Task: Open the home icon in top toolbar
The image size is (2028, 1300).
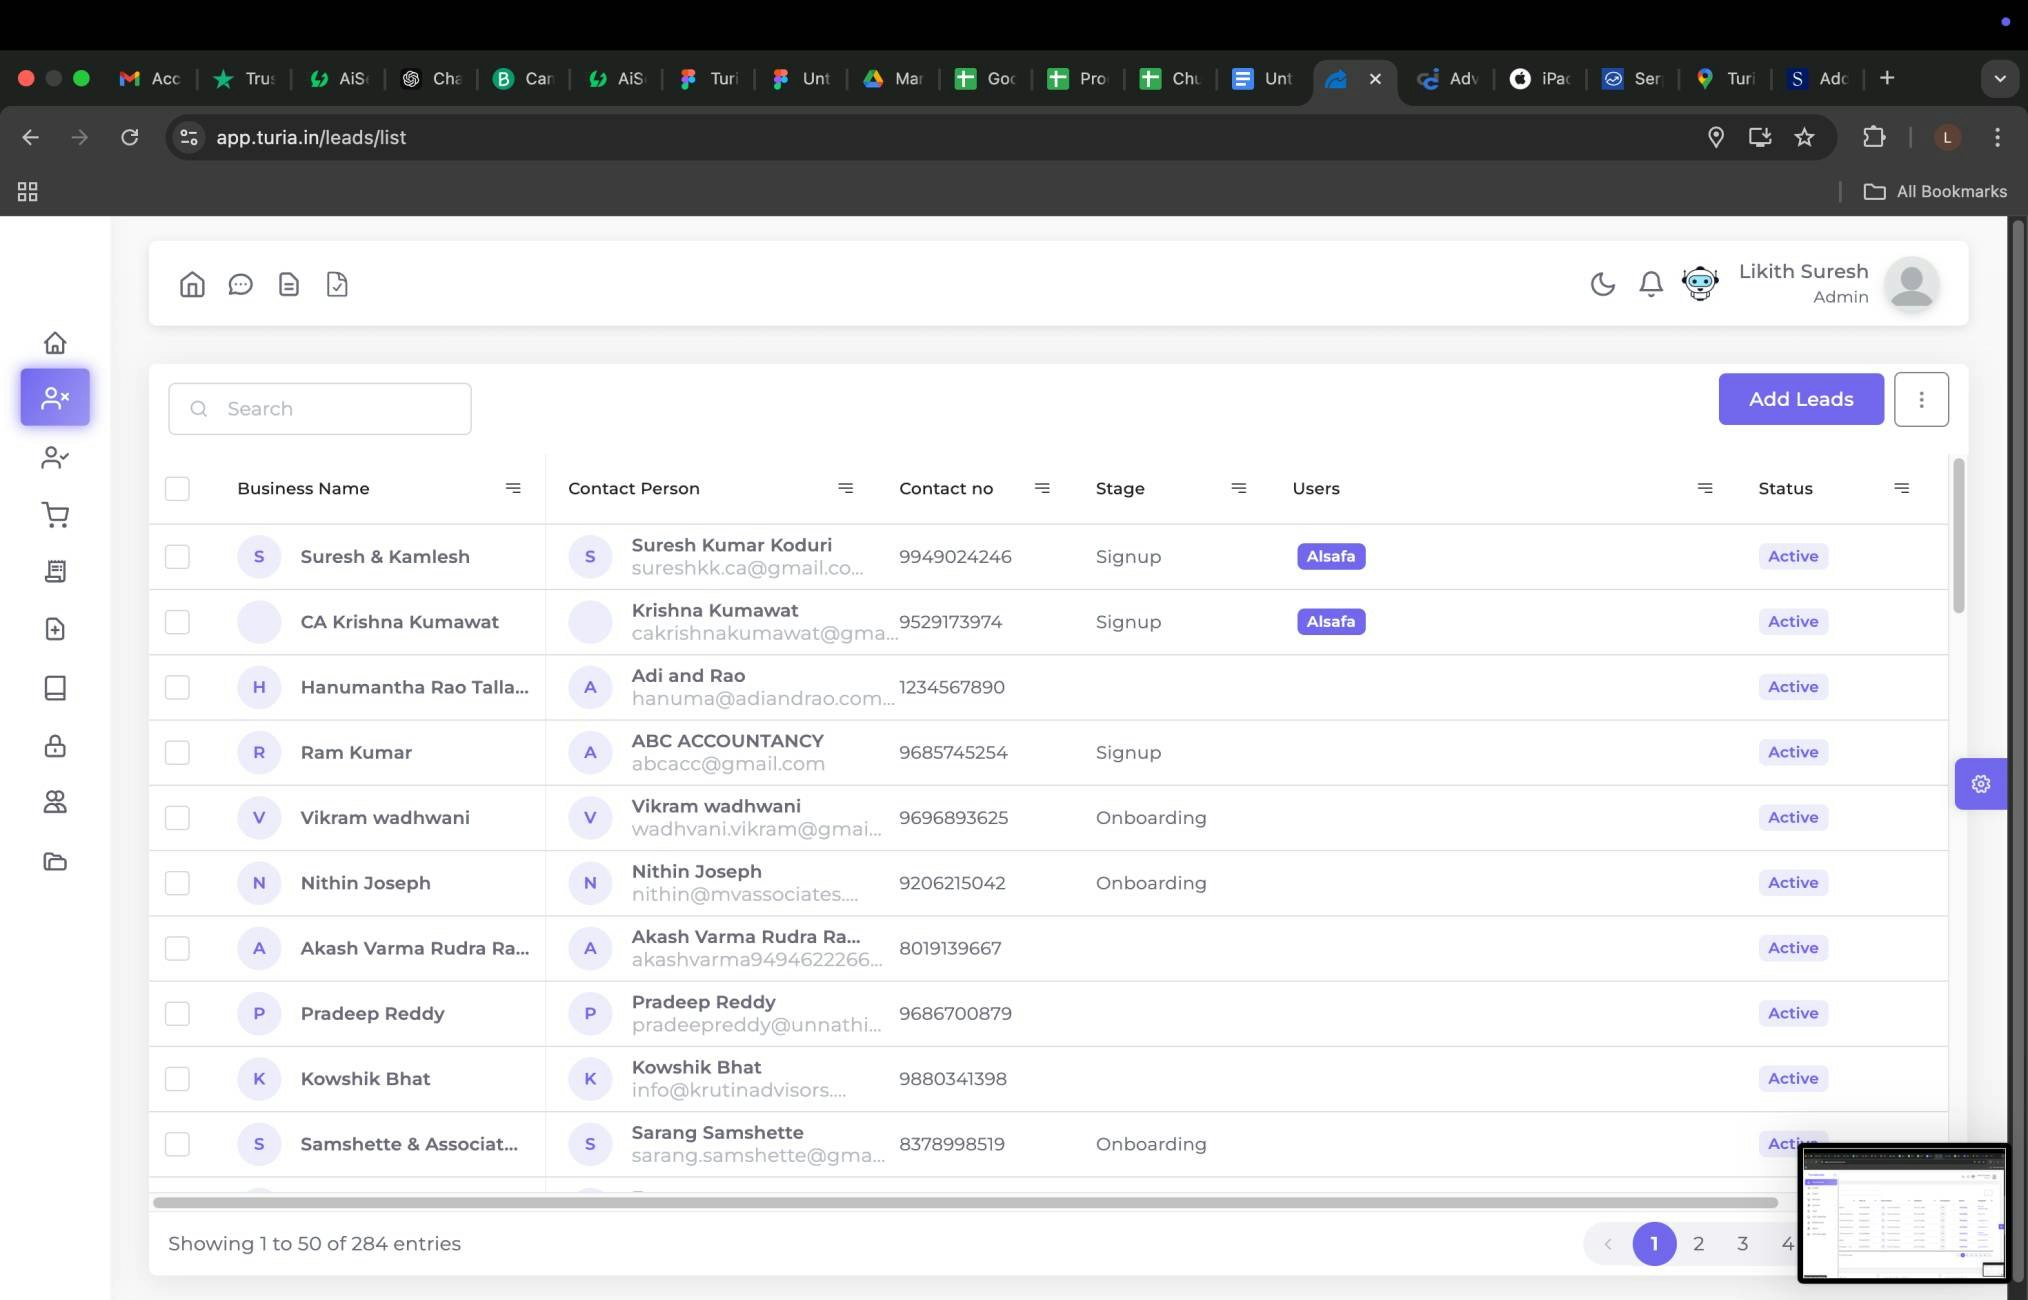Action: point(192,285)
